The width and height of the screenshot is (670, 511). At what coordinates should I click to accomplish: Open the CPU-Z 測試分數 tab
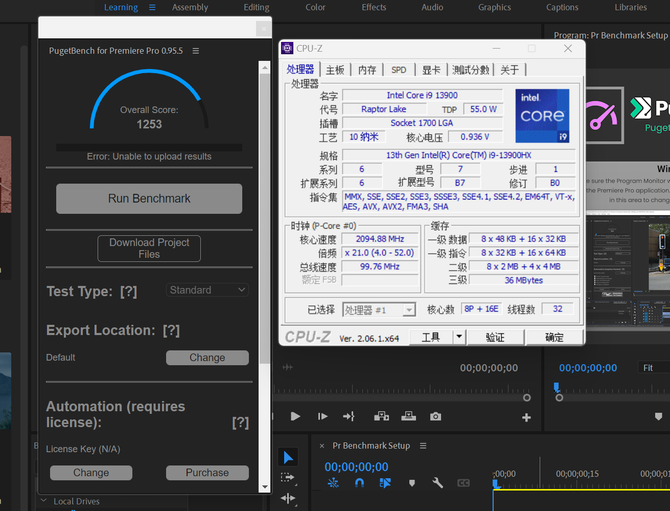coord(470,70)
